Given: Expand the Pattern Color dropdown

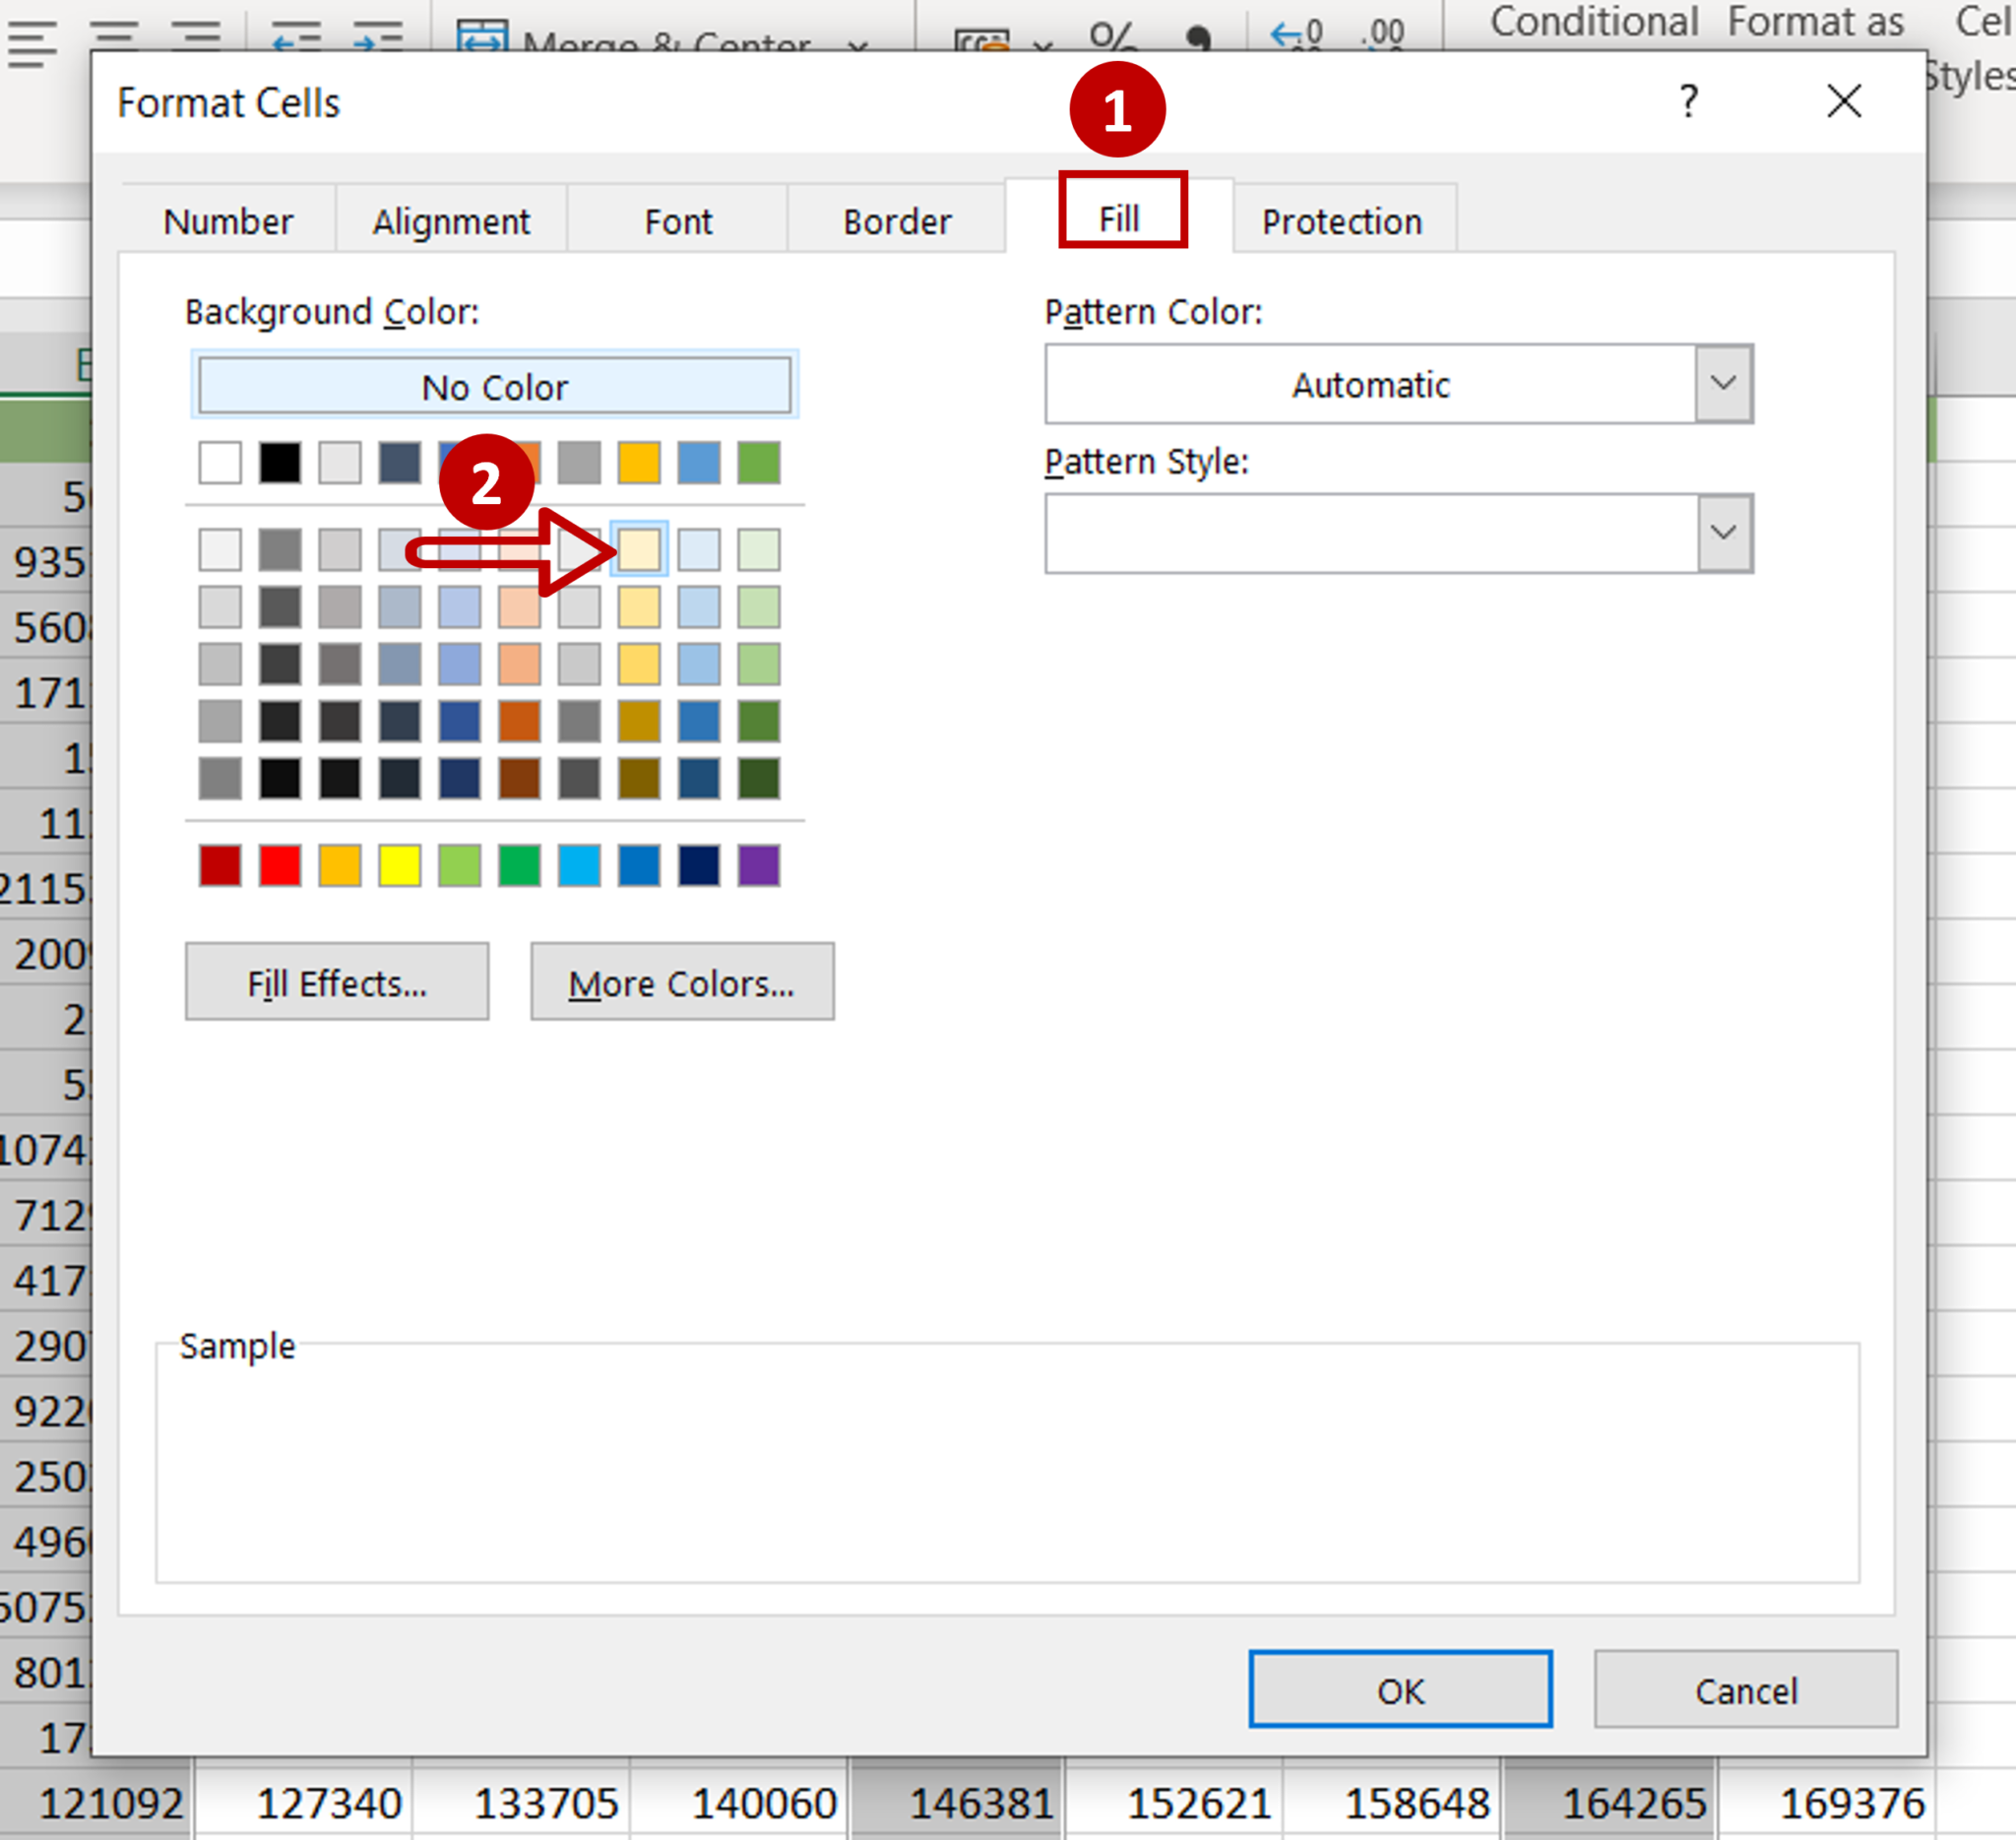Looking at the screenshot, I should (x=1722, y=384).
